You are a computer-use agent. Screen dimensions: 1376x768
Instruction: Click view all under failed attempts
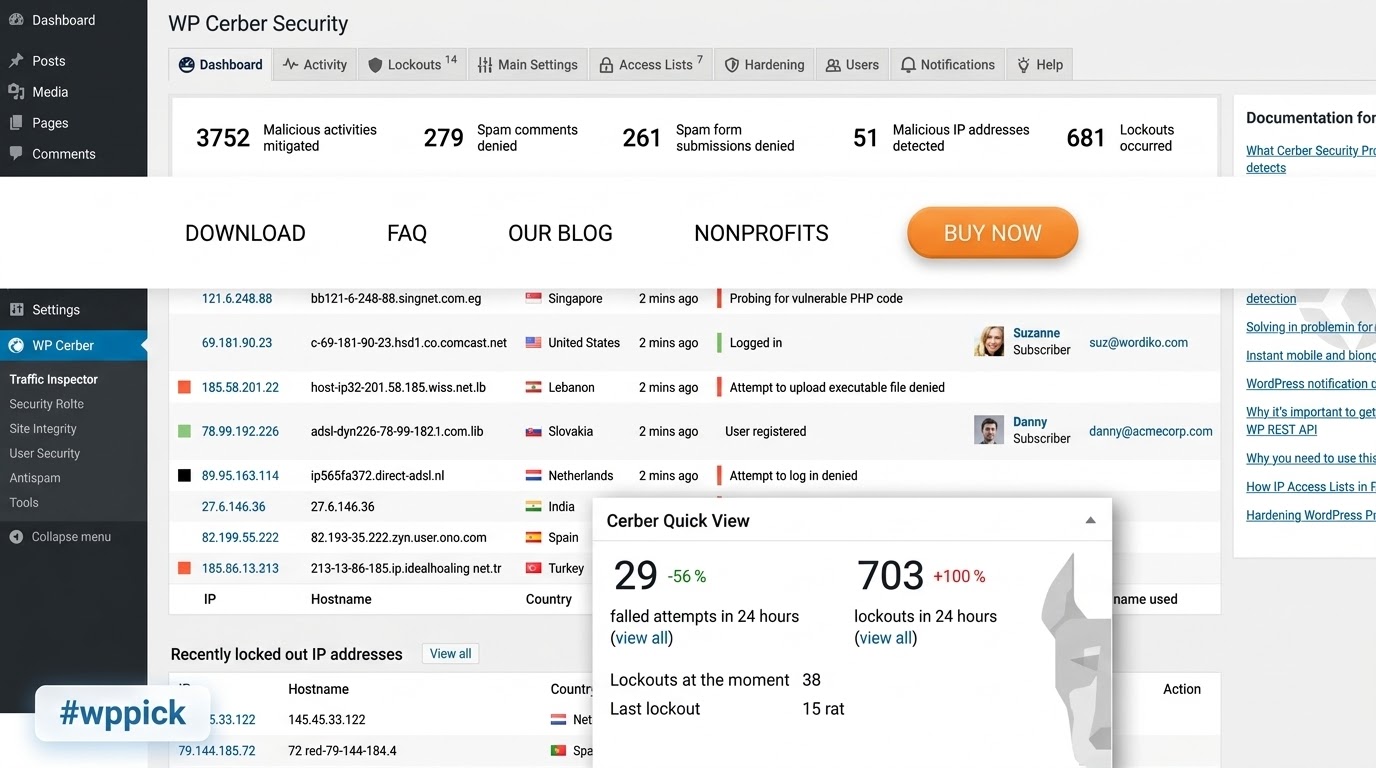click(642, 638)
